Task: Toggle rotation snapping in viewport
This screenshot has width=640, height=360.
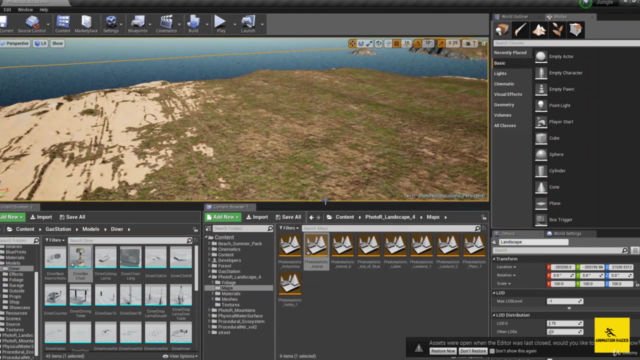Action: point(418,43)
